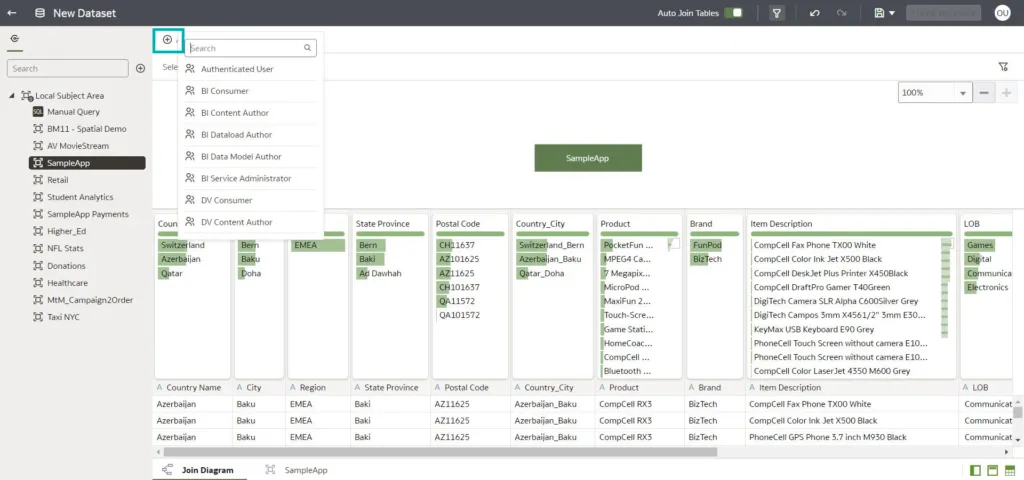1024x480 pixels.
Task: Toggle the left split panel layout icon
Action: tap(975, 470)
